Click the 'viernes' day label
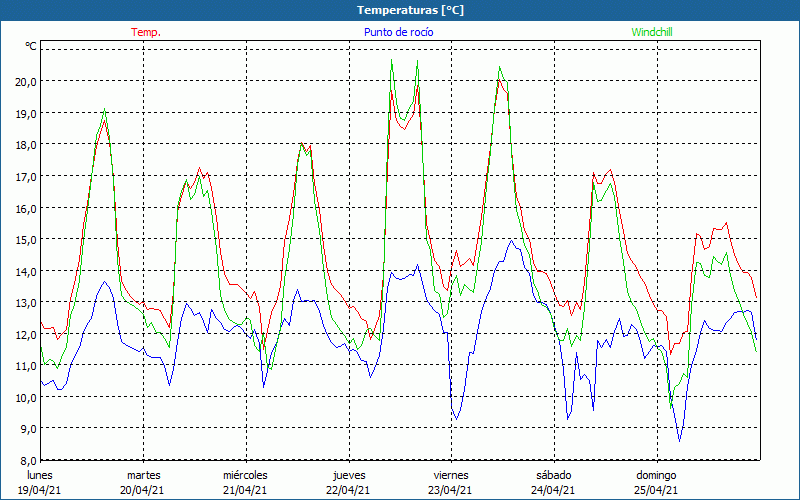 (x=451, y=475)
